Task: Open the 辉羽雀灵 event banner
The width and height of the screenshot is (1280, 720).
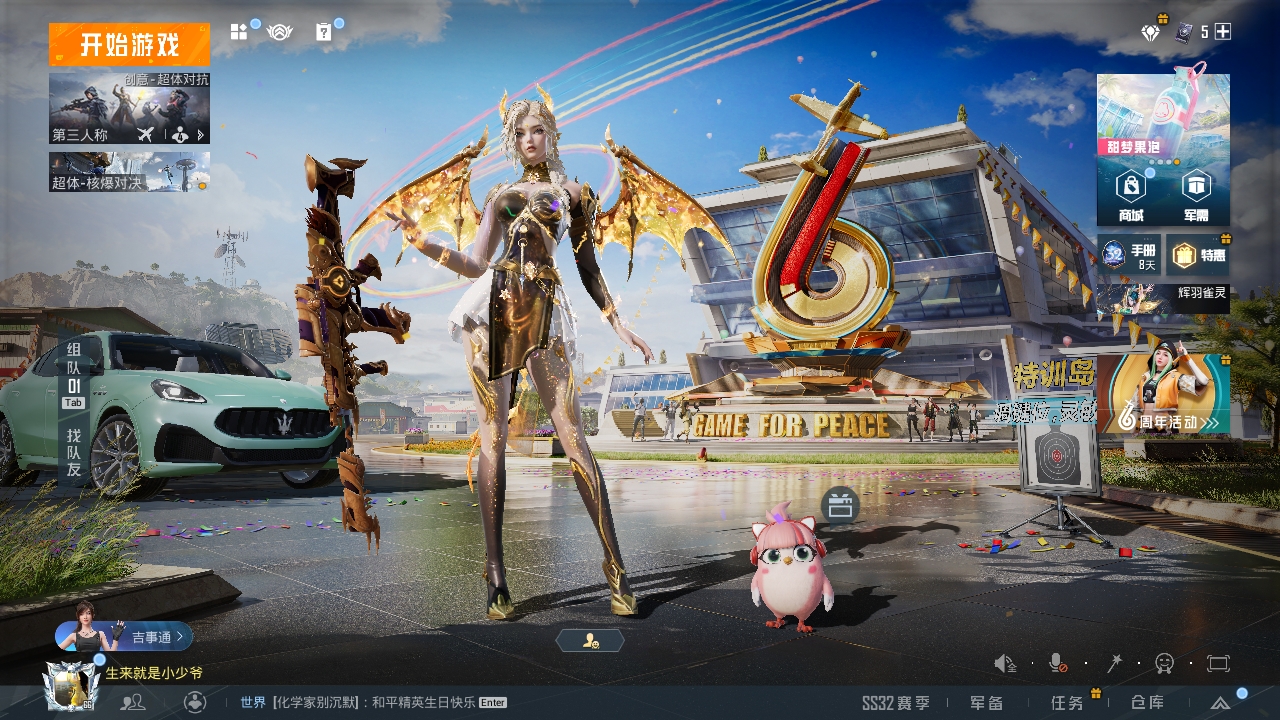Action: point(1163,298)
